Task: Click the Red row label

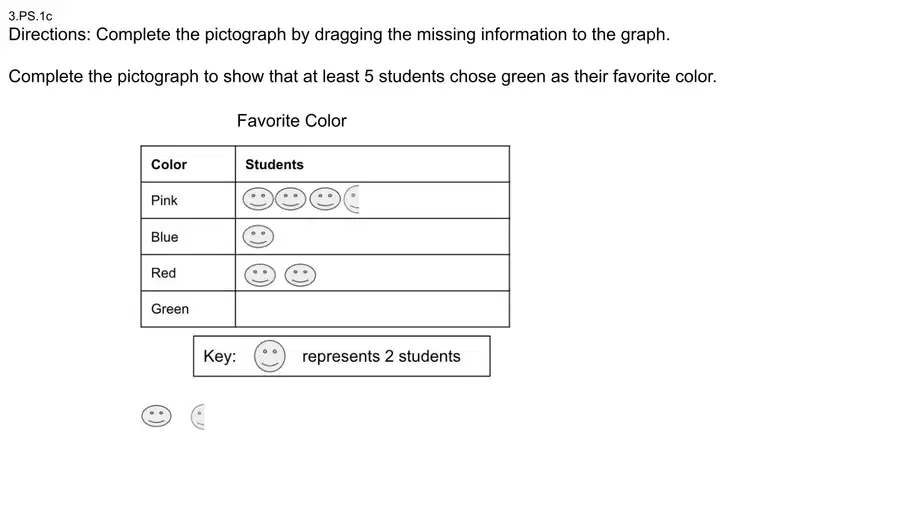Action: click(164, 273)
